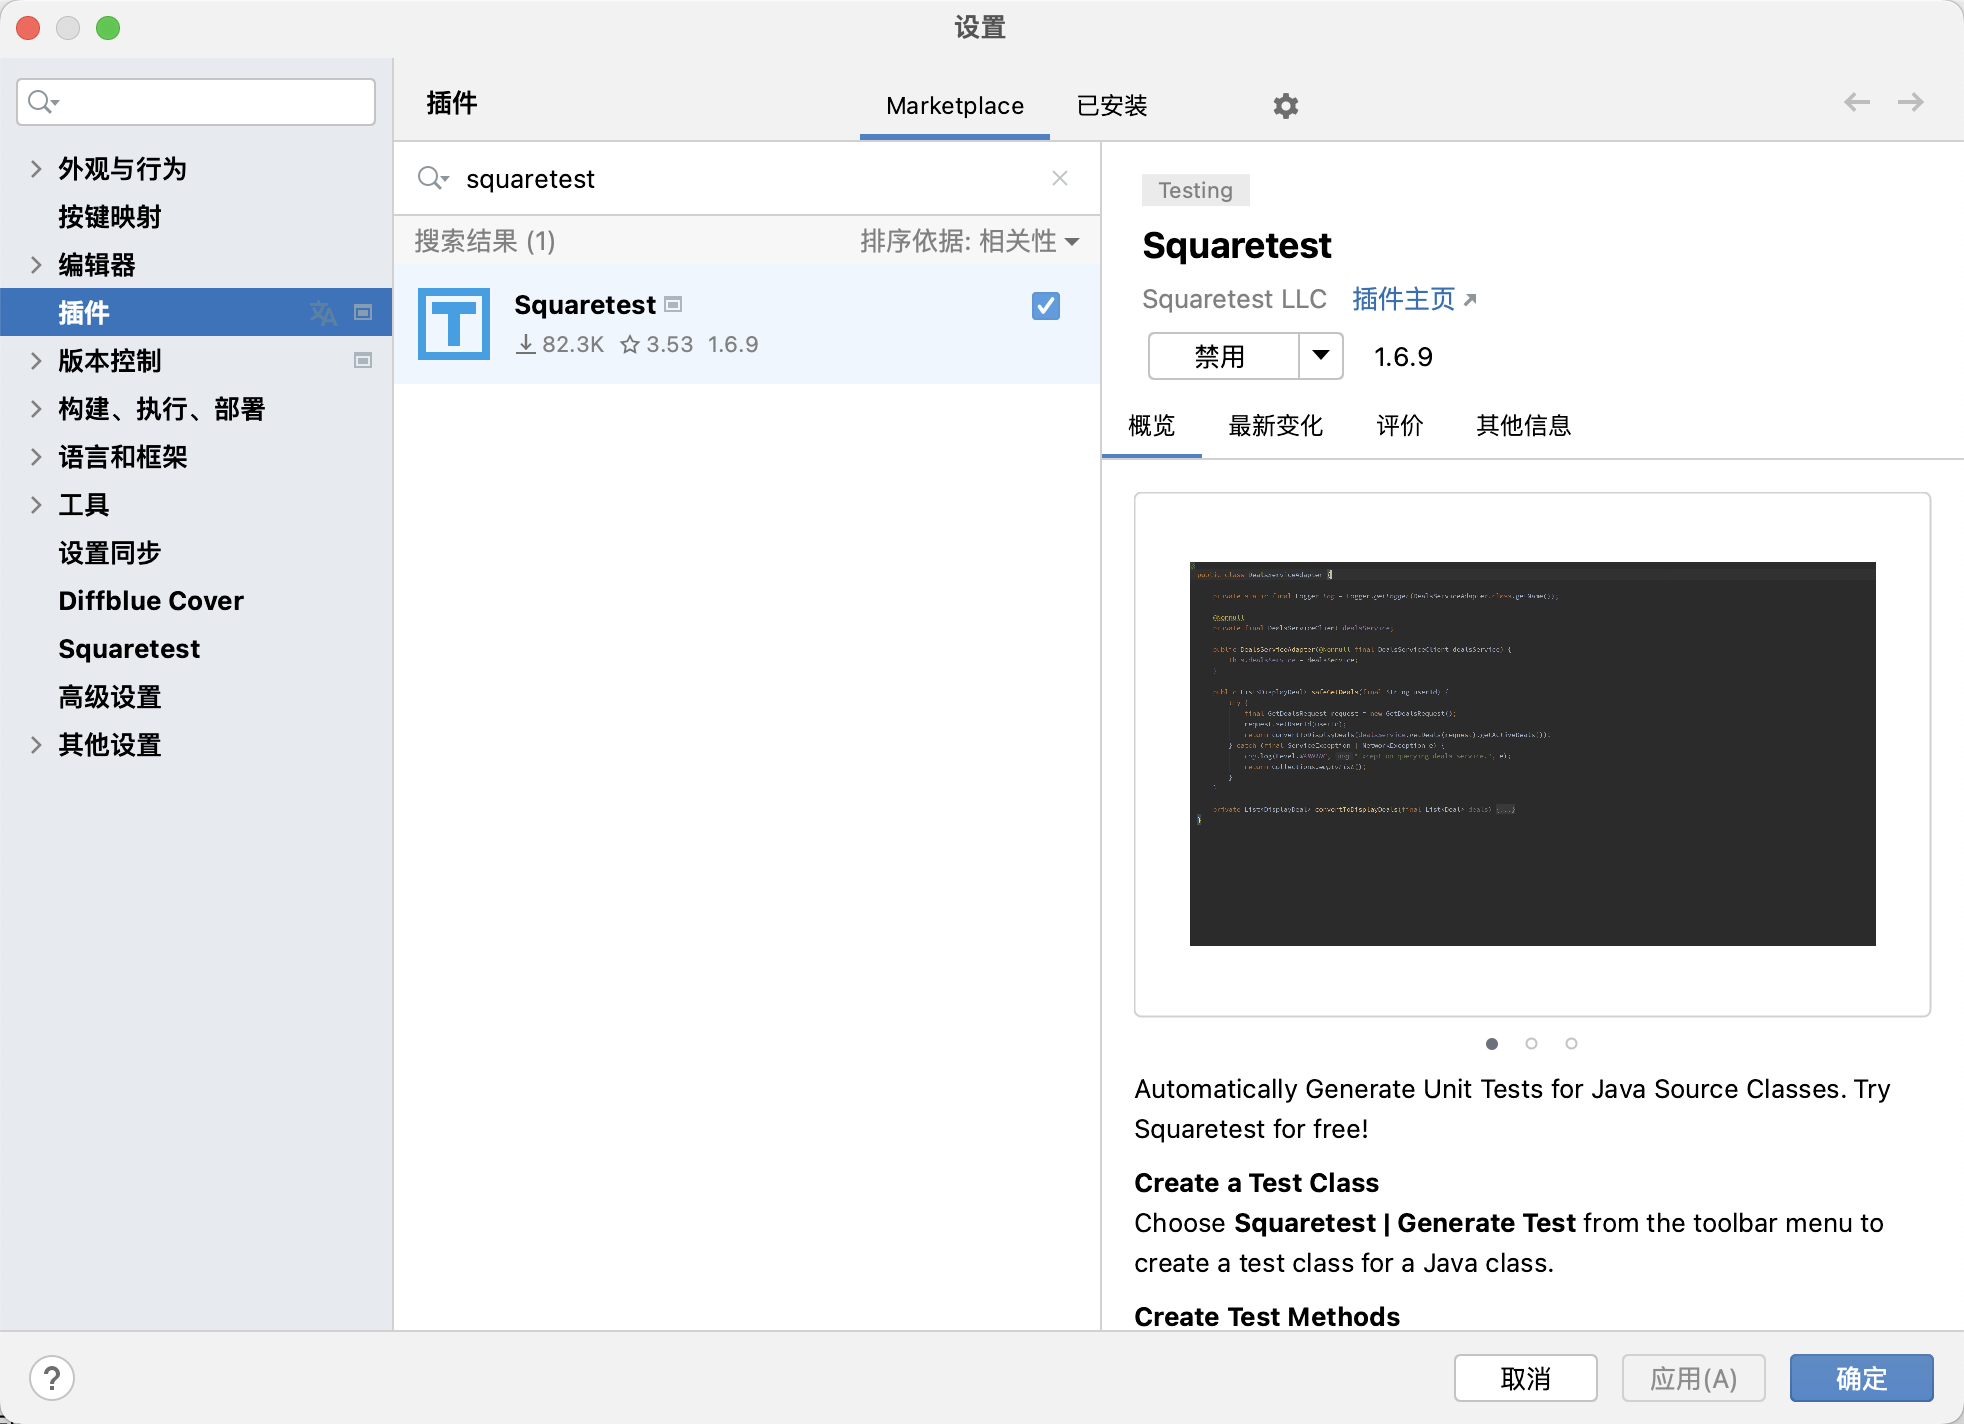The image size is (1964, 1424).
Task: Expand the 外观与行为 settings group
Action: pos(36,168)
